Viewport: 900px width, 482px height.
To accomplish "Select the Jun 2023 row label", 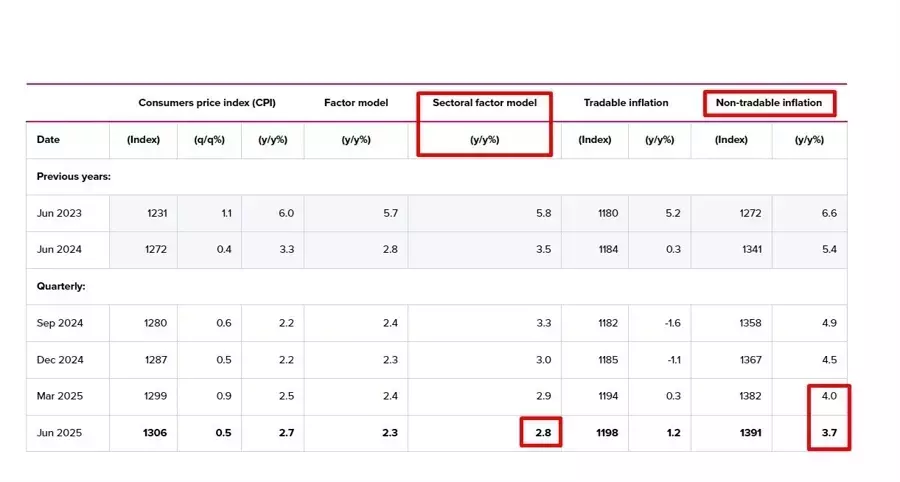I will coord(59,213).
